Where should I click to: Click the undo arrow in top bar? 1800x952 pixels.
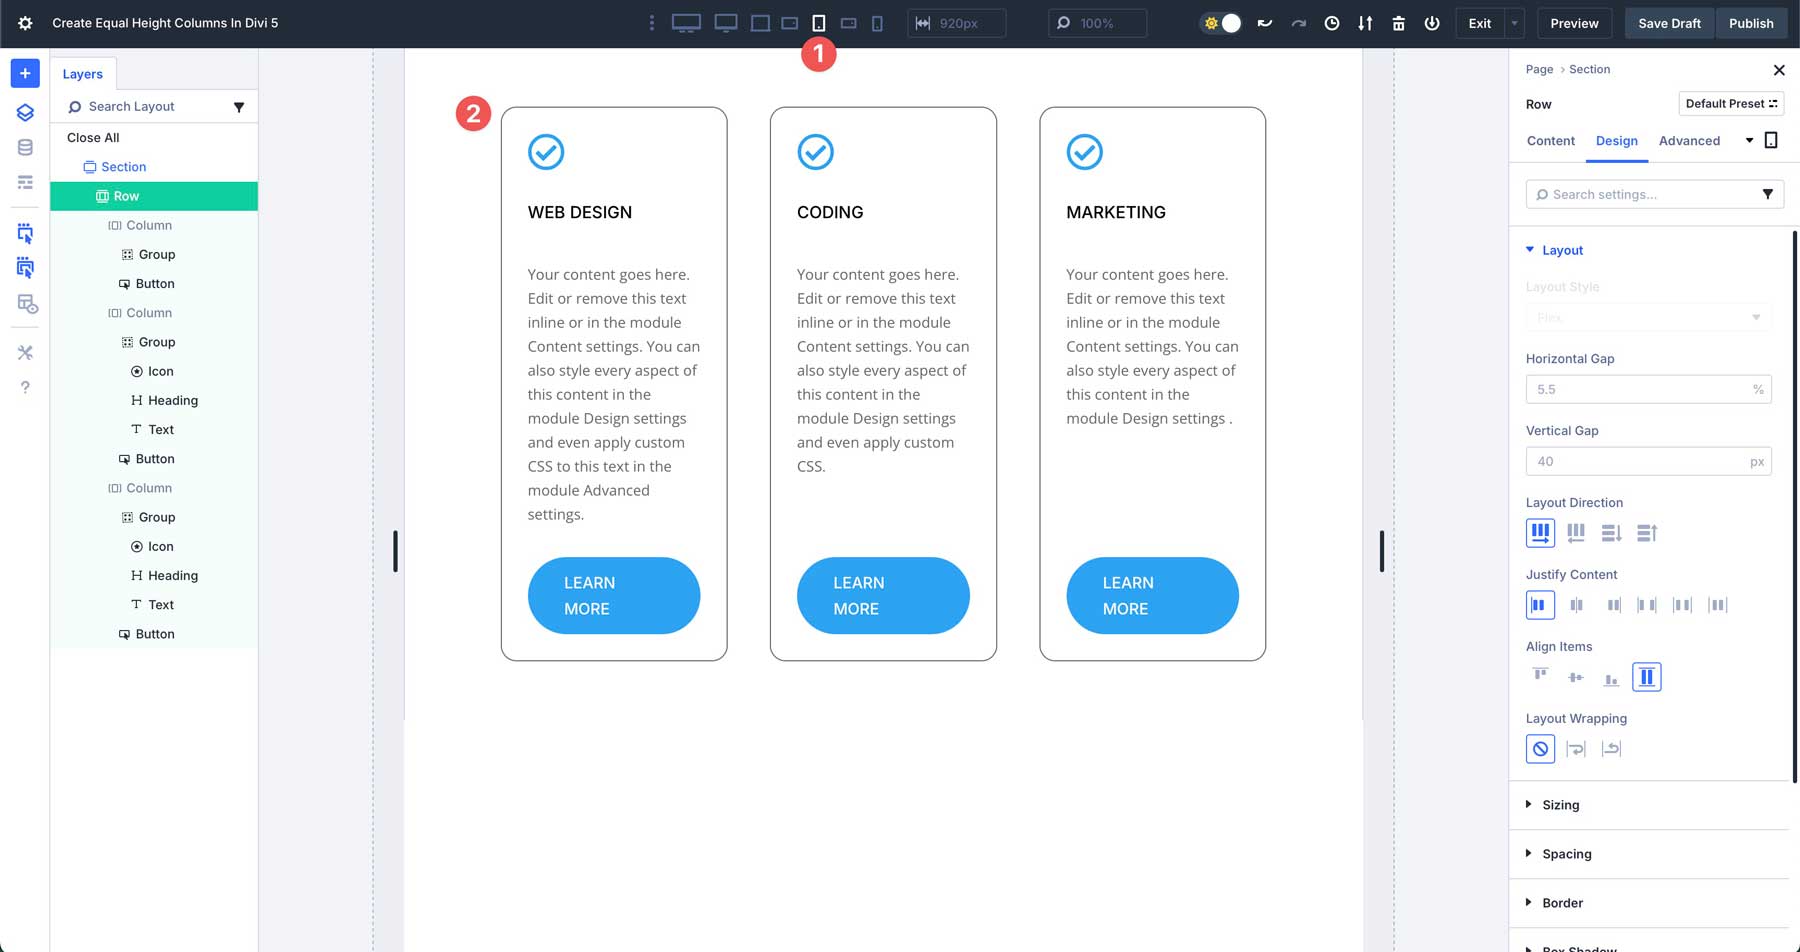coord(1265,23)
